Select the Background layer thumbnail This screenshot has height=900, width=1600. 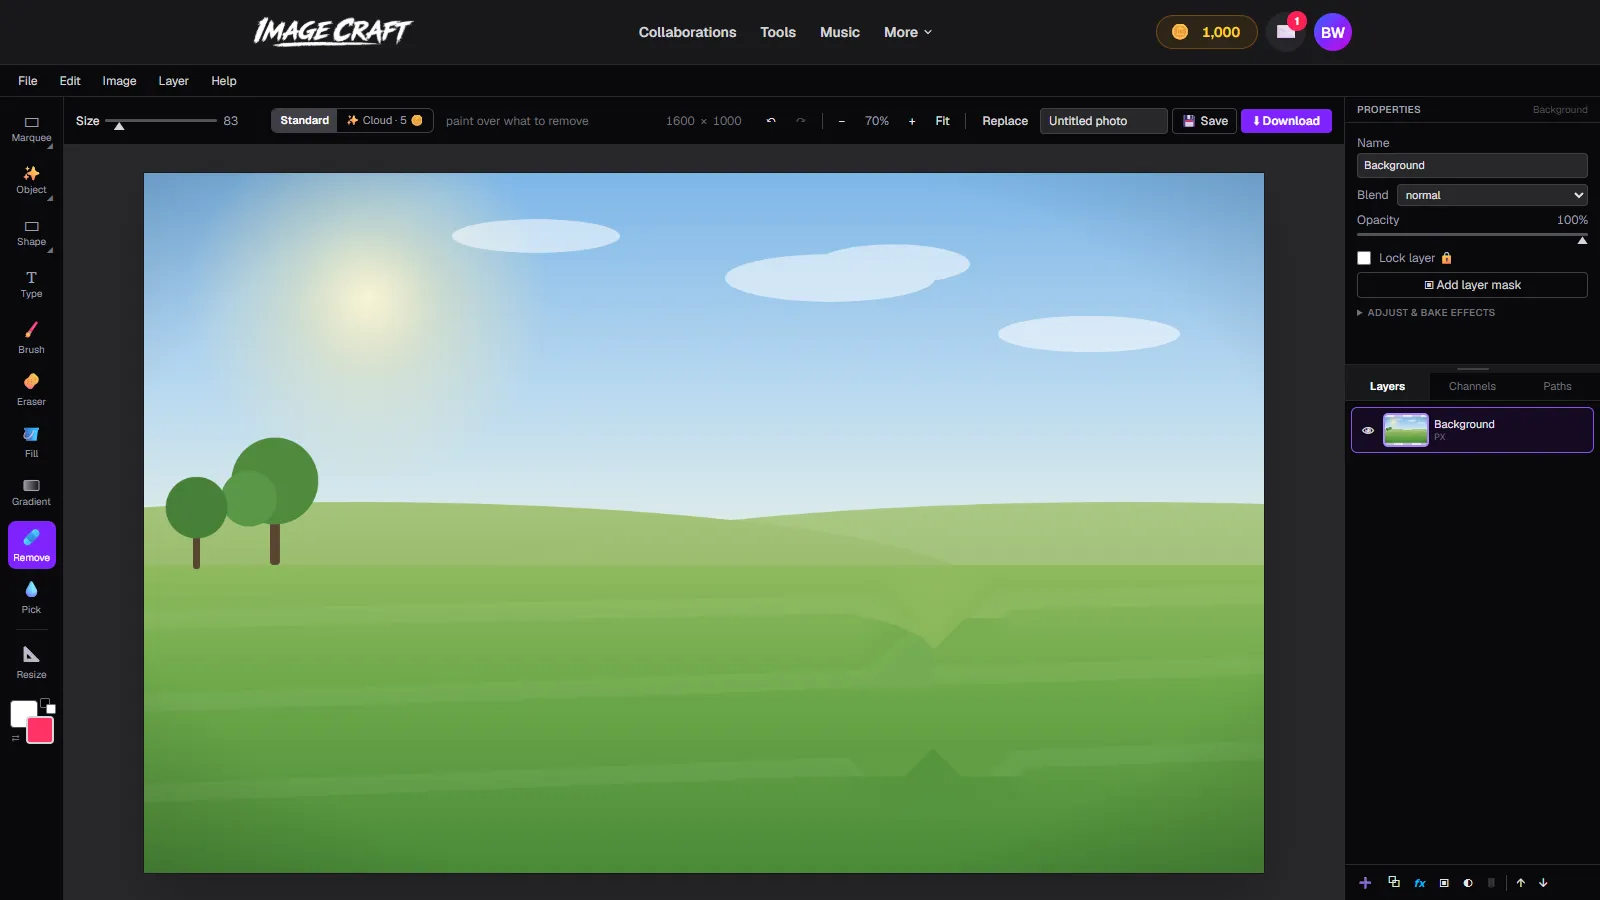[x=1405, y=430]
